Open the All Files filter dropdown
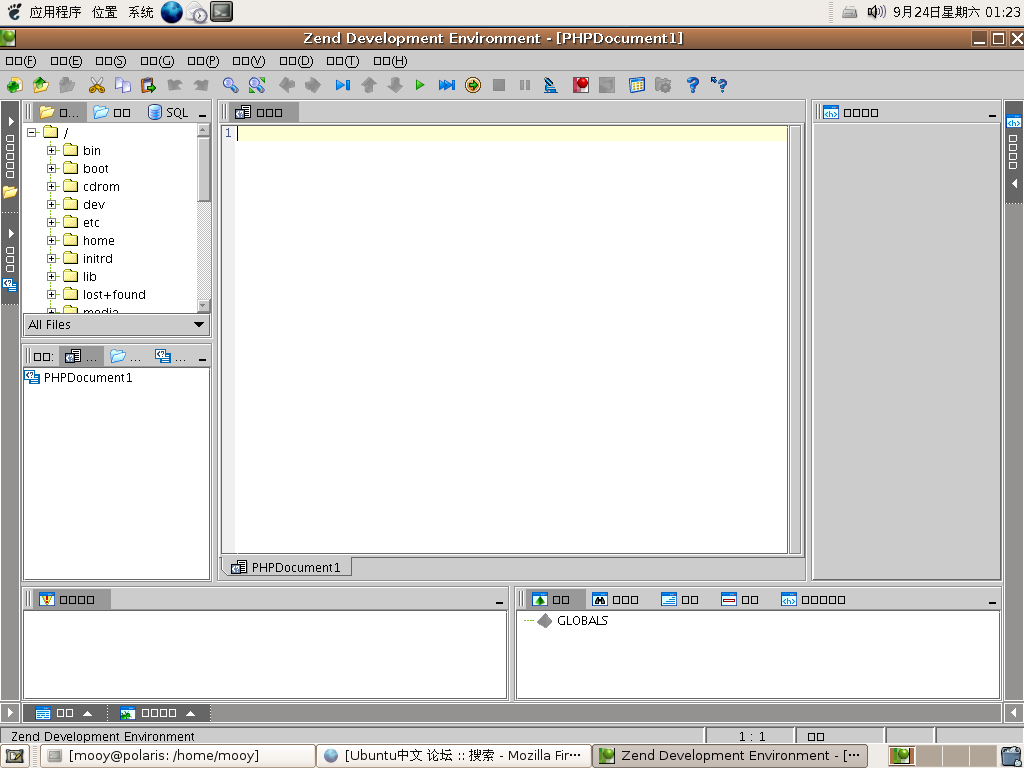The image size is (1024, 768). (117, 325)
